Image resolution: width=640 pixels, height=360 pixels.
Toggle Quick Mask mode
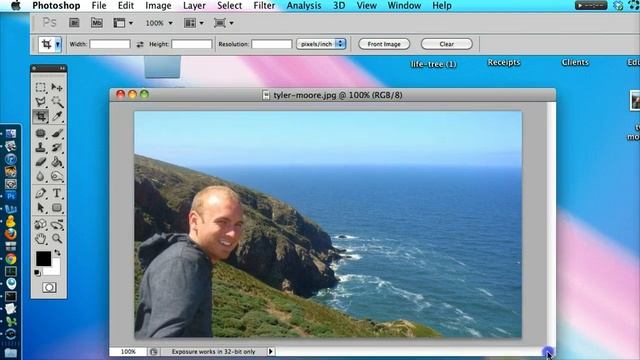point(49,288)
